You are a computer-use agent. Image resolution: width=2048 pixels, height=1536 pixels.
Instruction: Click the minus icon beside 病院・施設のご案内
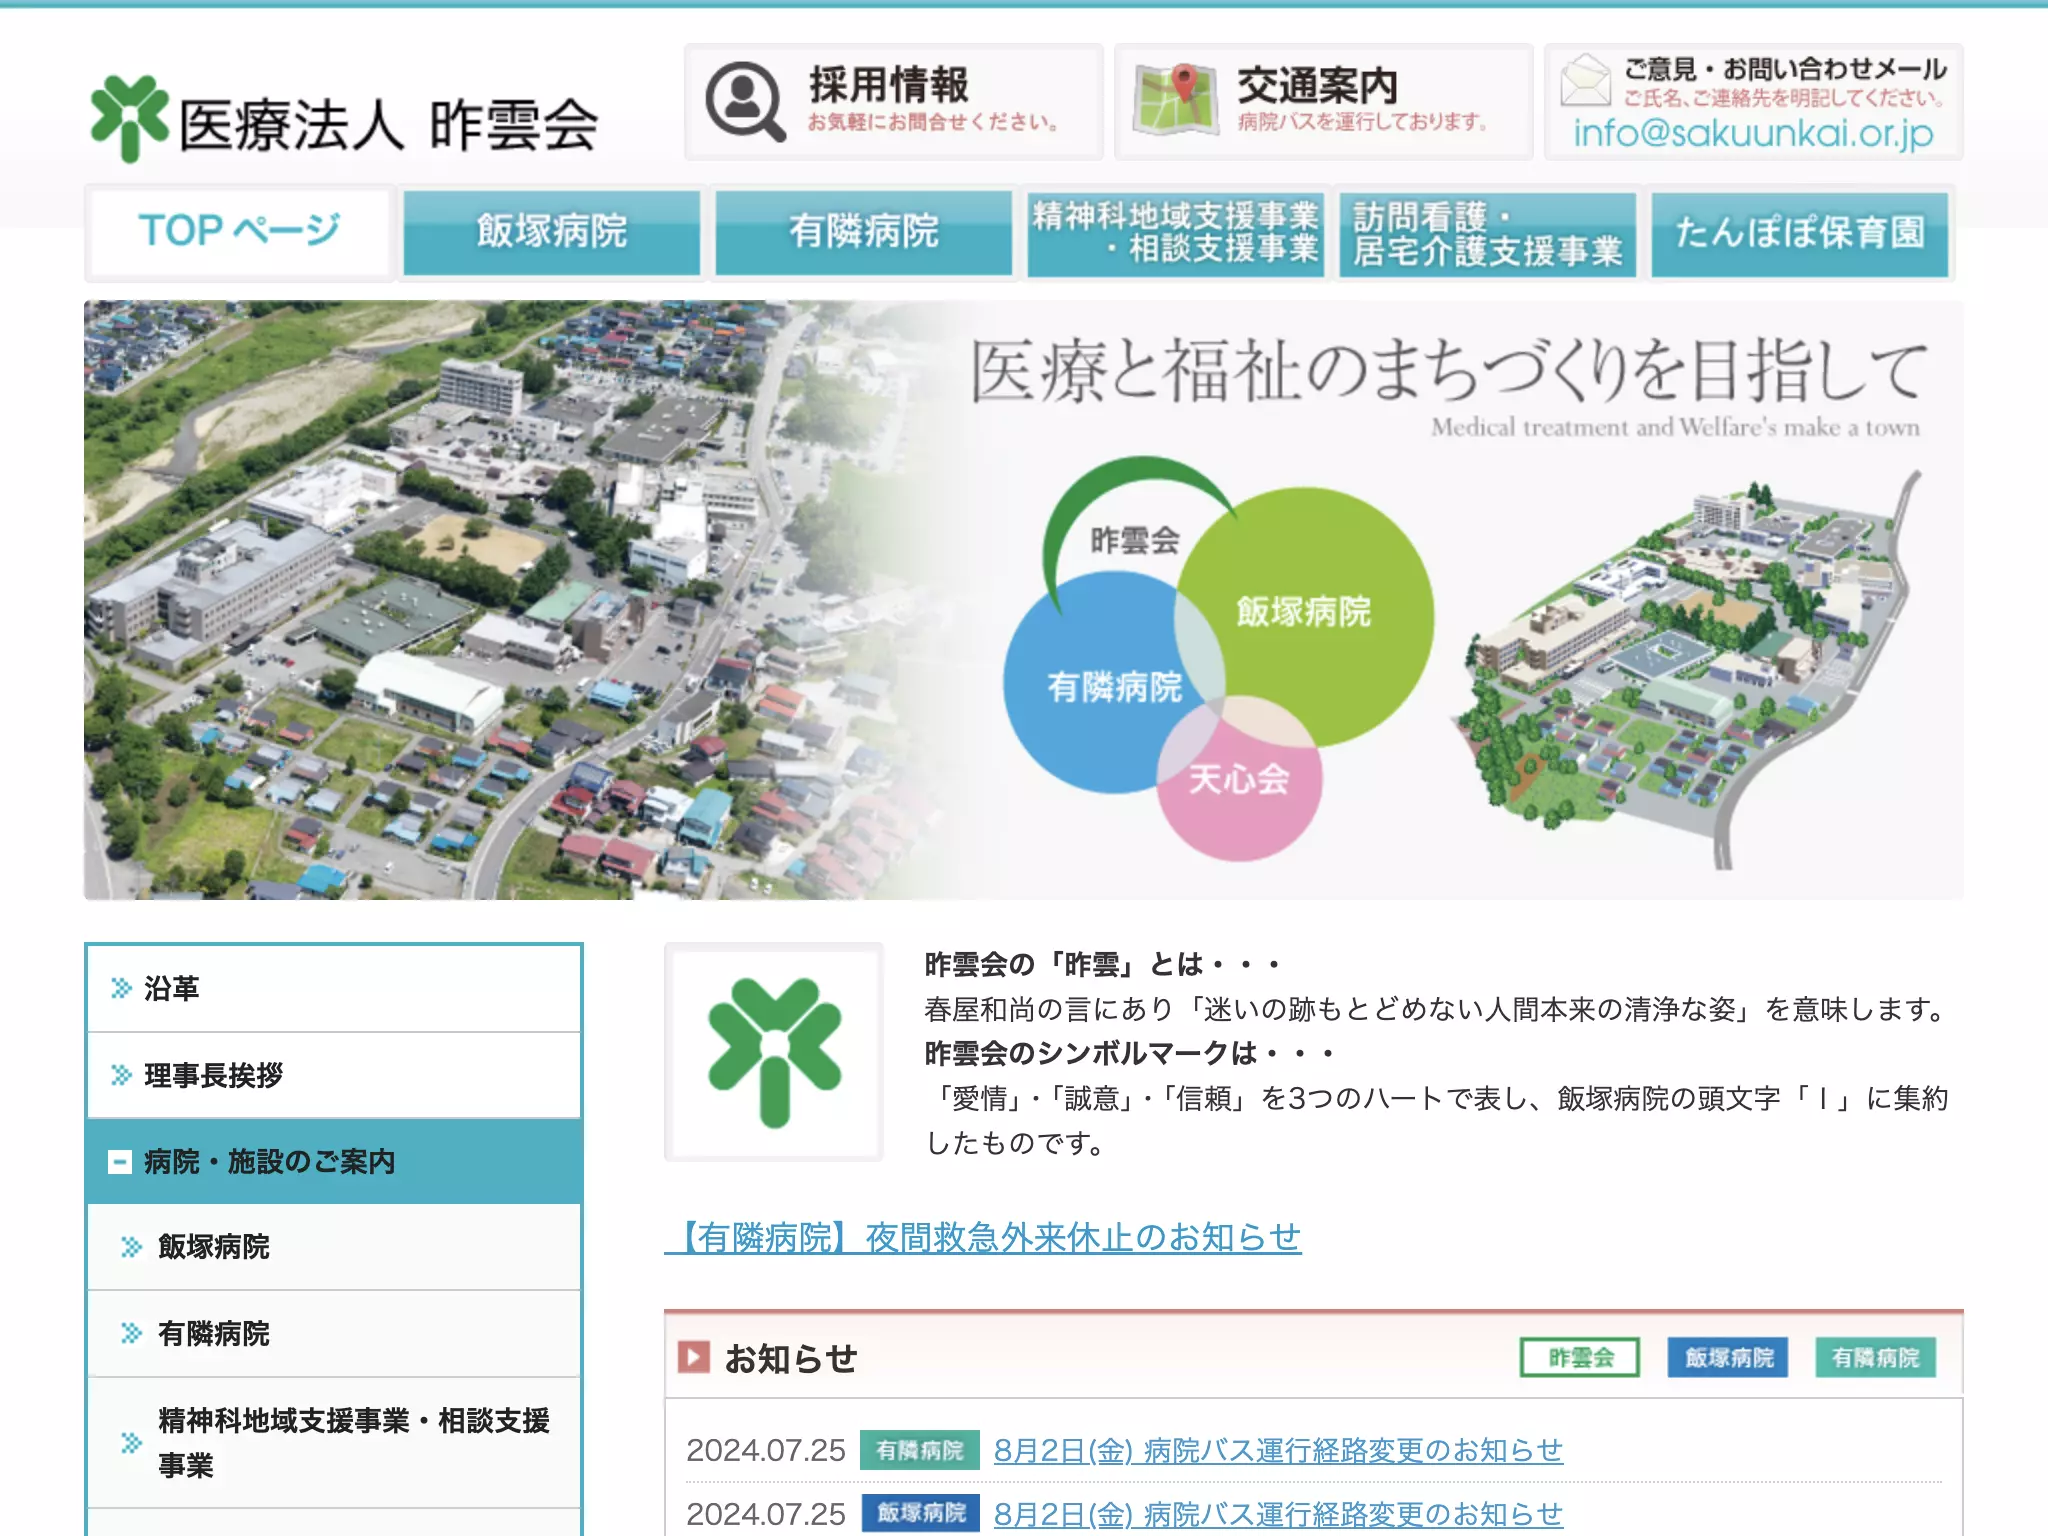120,1162
